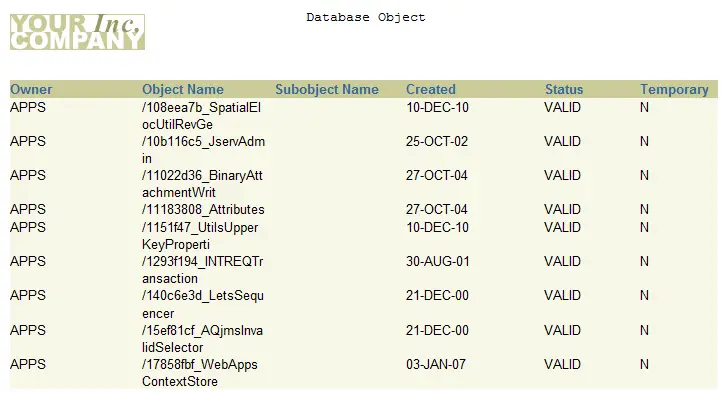Click created date 03-JAN-07

click(436, 364)
